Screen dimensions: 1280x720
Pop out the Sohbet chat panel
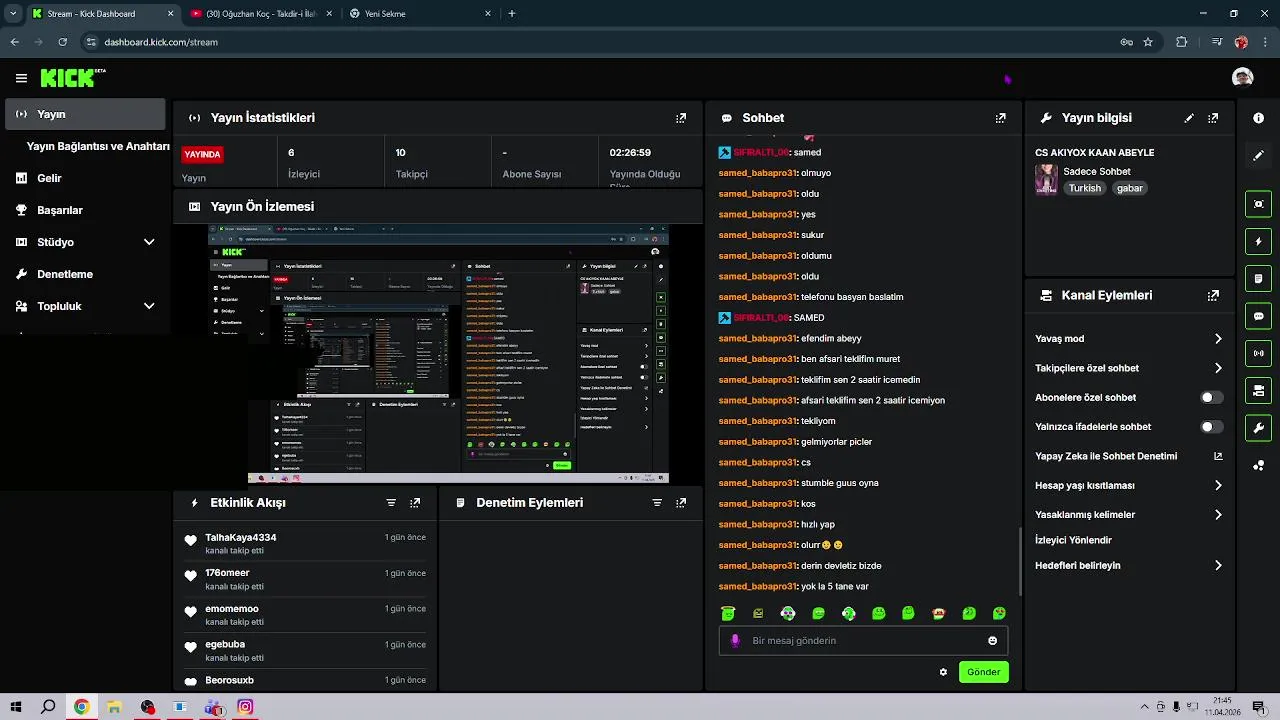point(1000,118)
